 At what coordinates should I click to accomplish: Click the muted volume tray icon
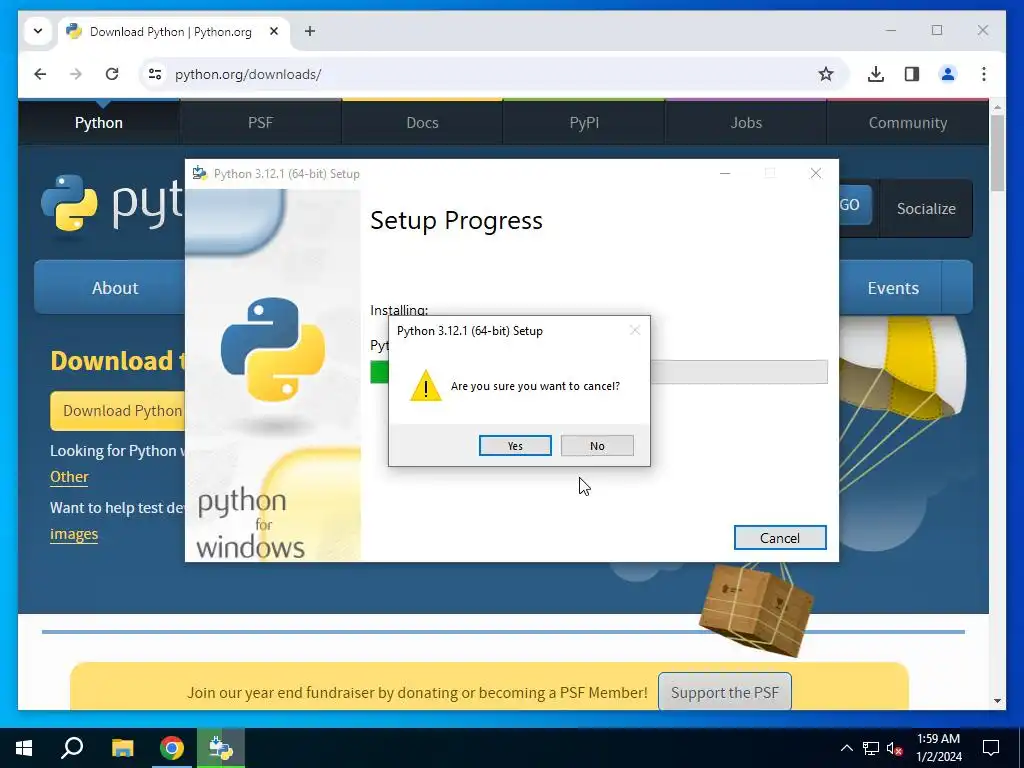click(894, 748)
